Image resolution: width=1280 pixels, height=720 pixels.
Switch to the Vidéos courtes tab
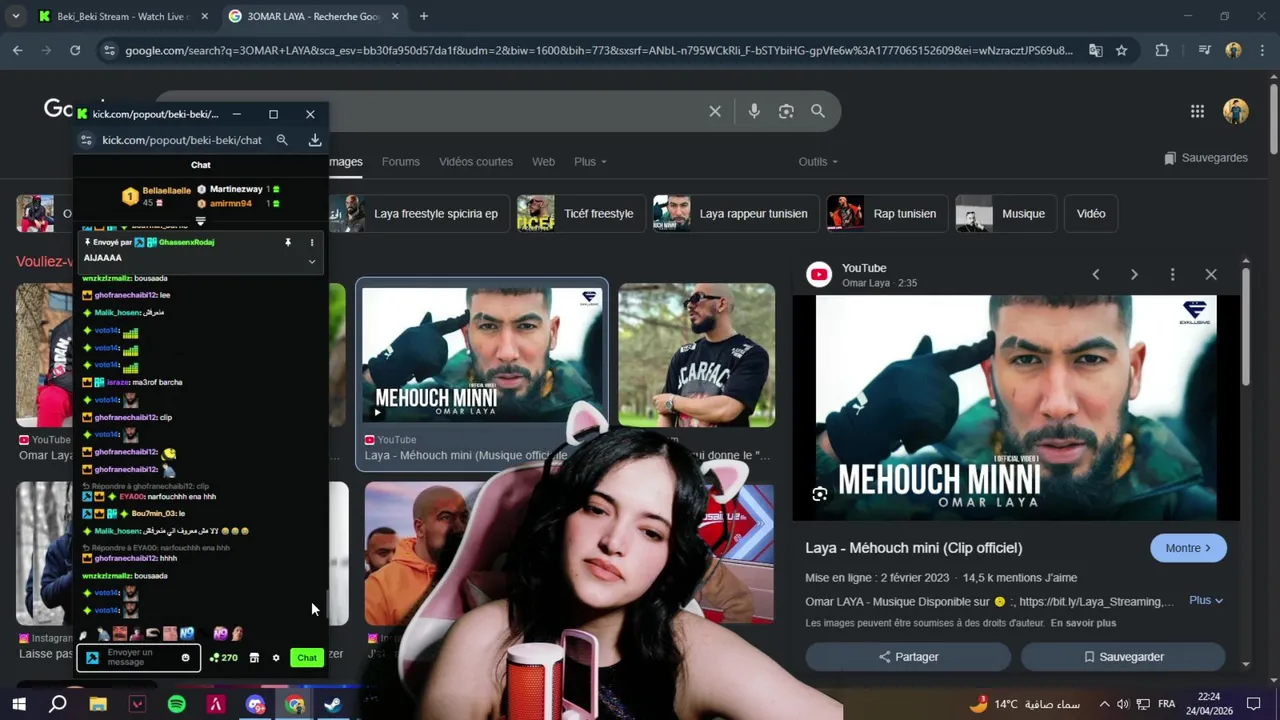point(476,162)
